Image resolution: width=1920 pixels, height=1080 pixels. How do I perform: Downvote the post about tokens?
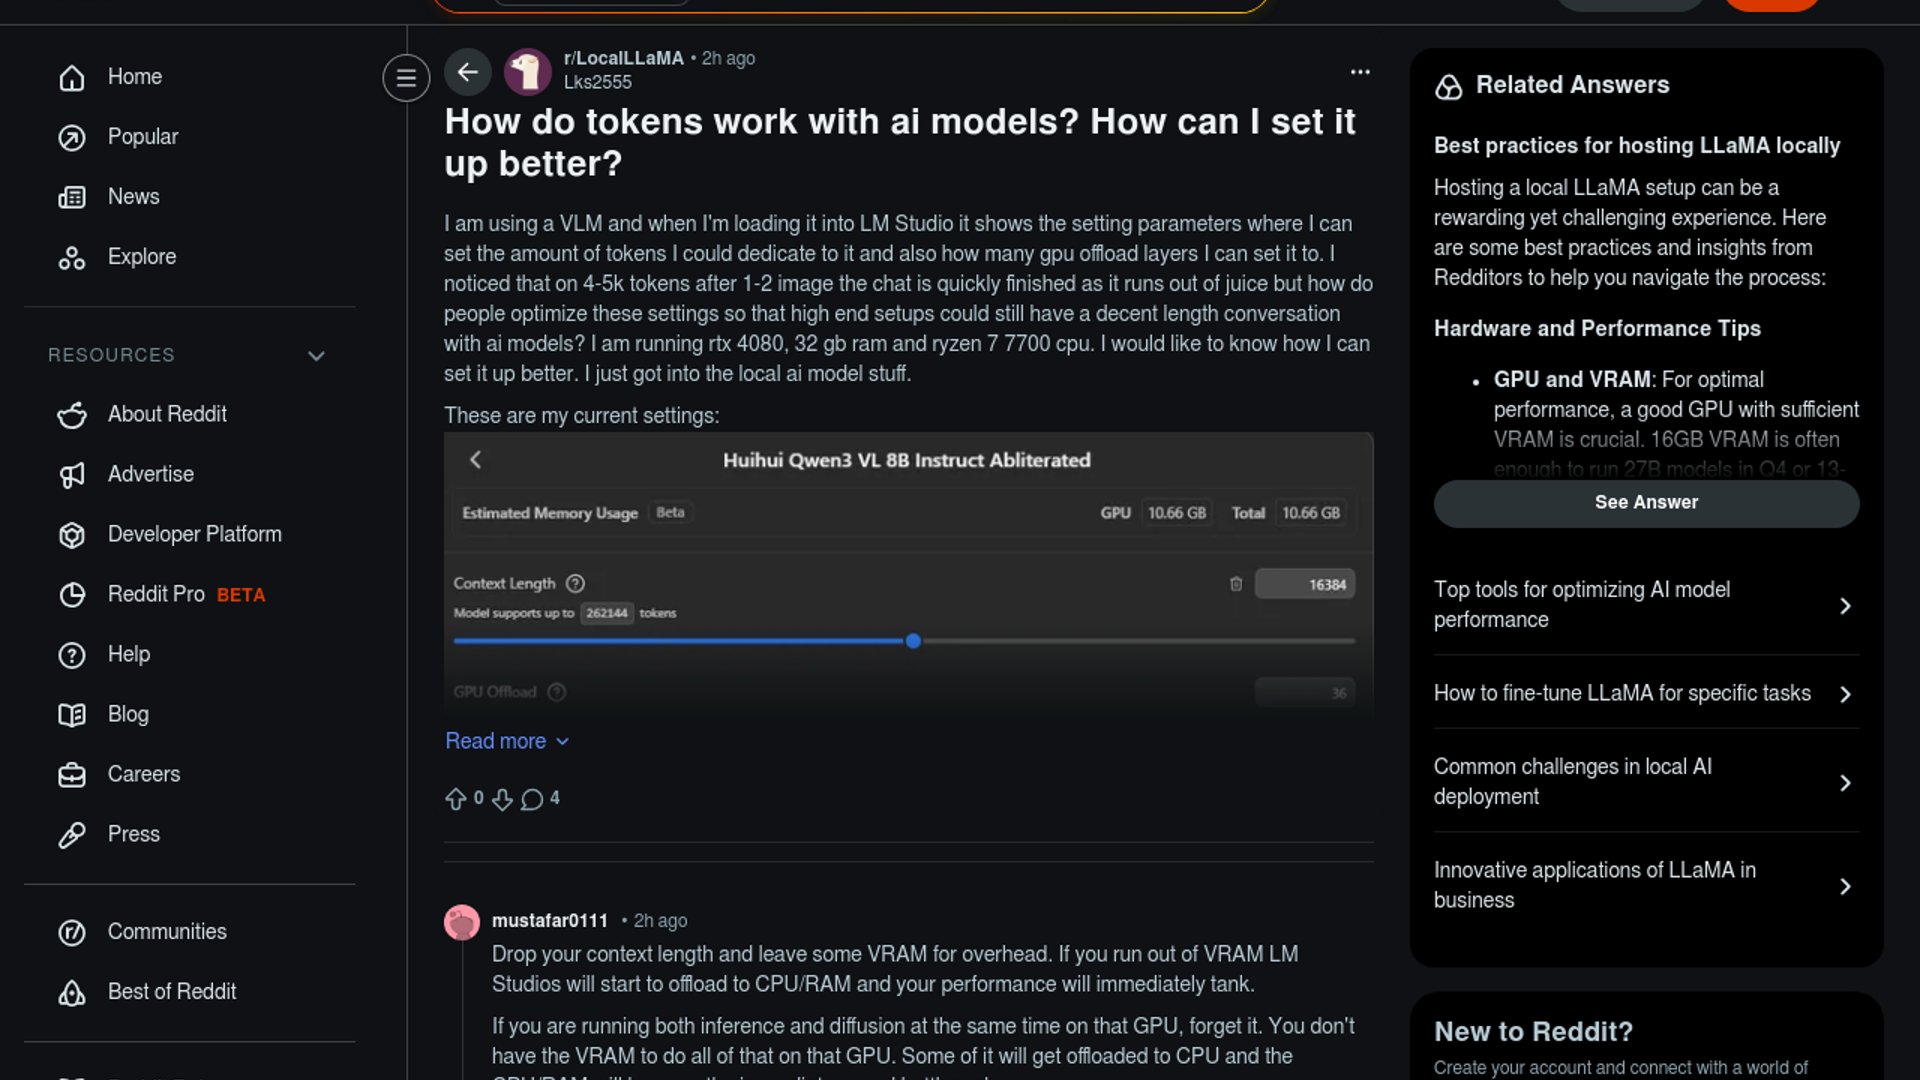502,799
